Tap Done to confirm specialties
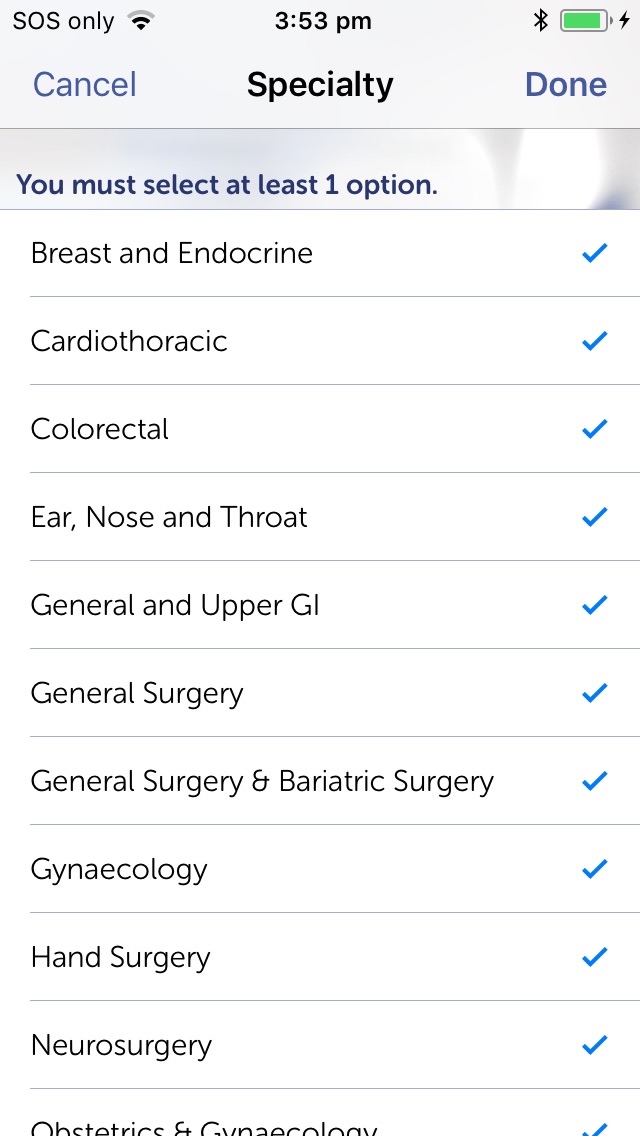The width and height of the screenshot is (640, 1136). pos(565,85)
